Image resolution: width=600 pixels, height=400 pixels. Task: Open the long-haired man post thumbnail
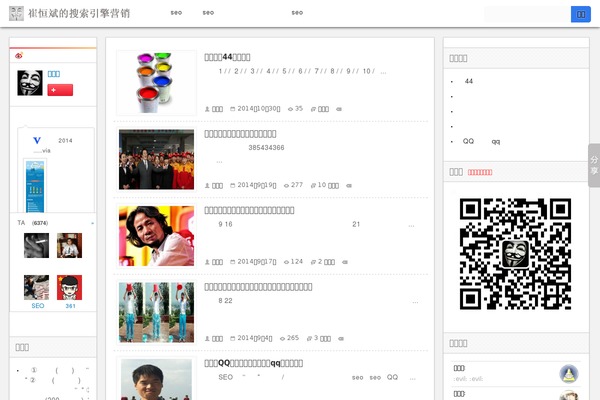(x=157, y=236)
